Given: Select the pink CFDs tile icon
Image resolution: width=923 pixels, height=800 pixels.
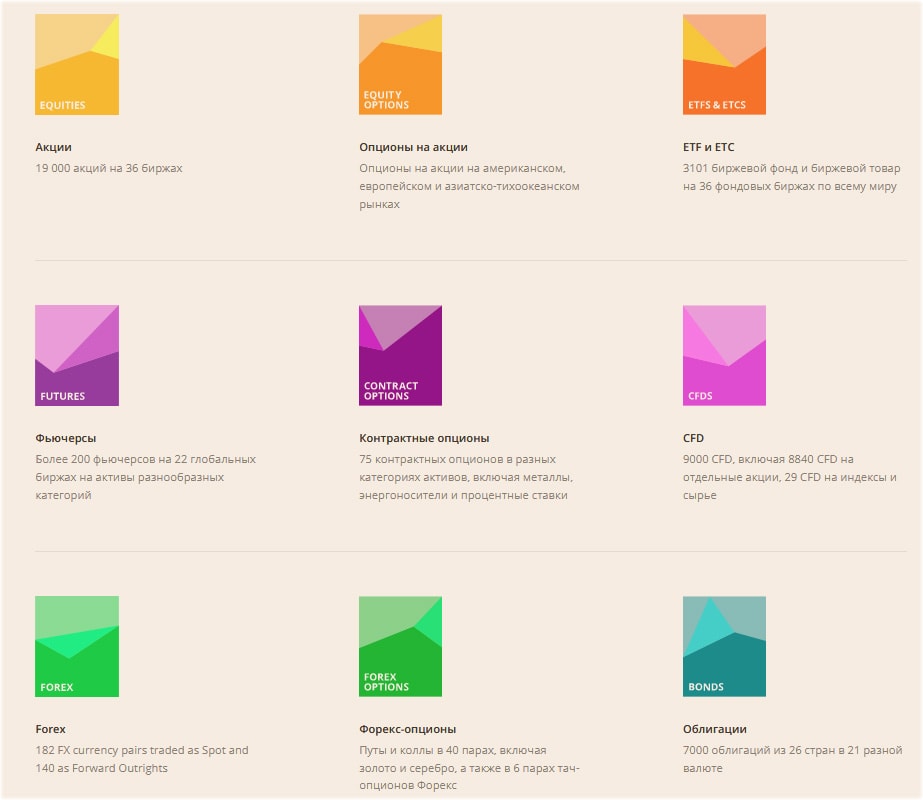Looking at the screenshot, I should (724, 355).
